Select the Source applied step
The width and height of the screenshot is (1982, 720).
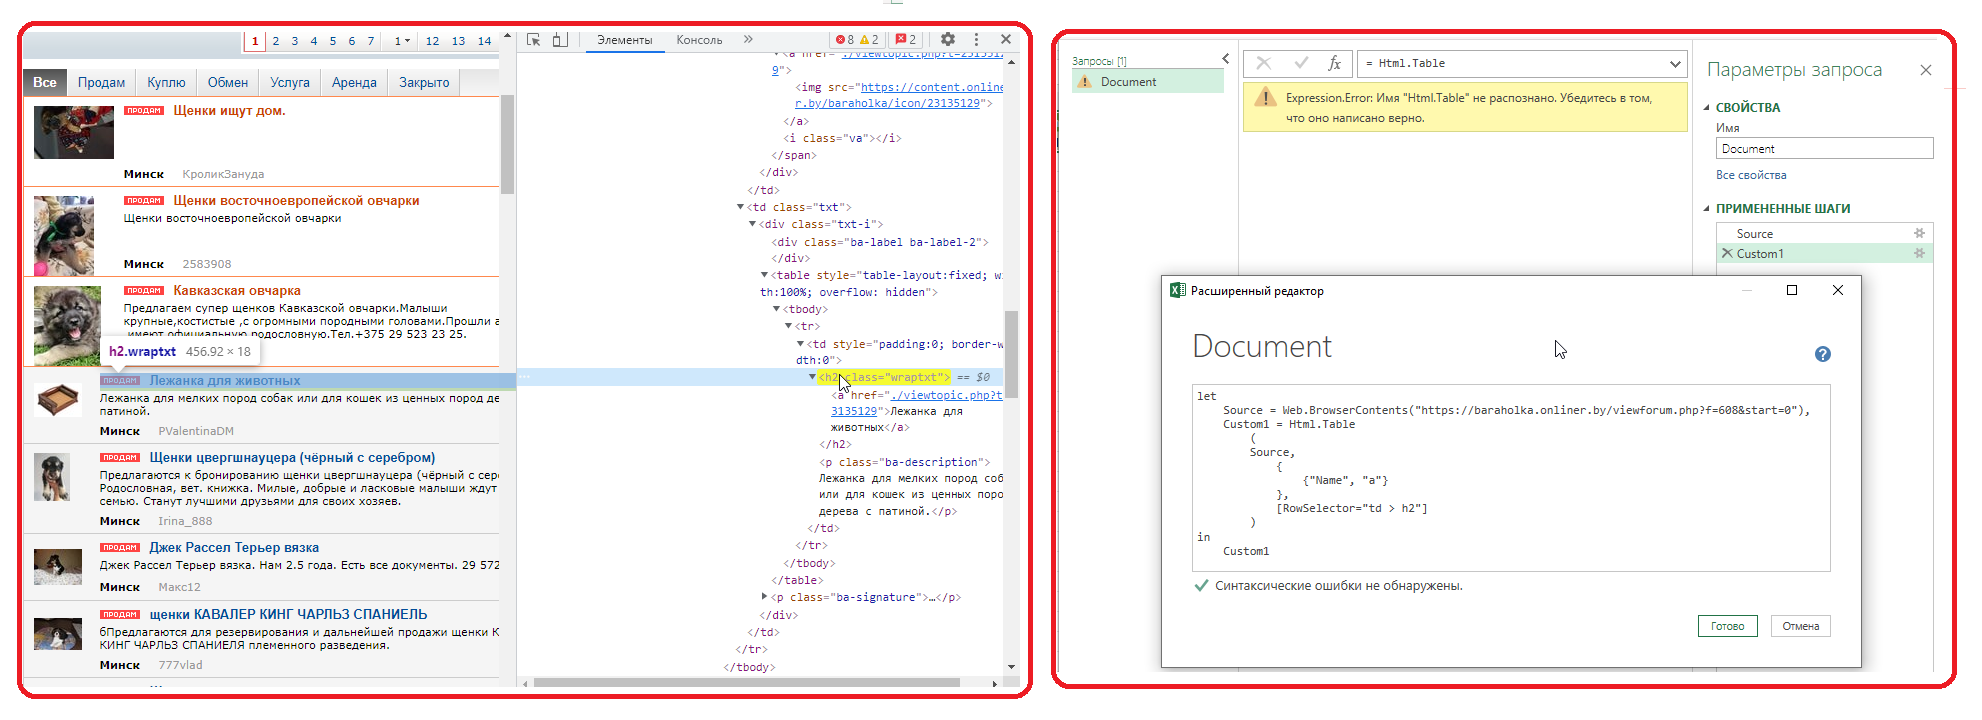pos(1824,233)
